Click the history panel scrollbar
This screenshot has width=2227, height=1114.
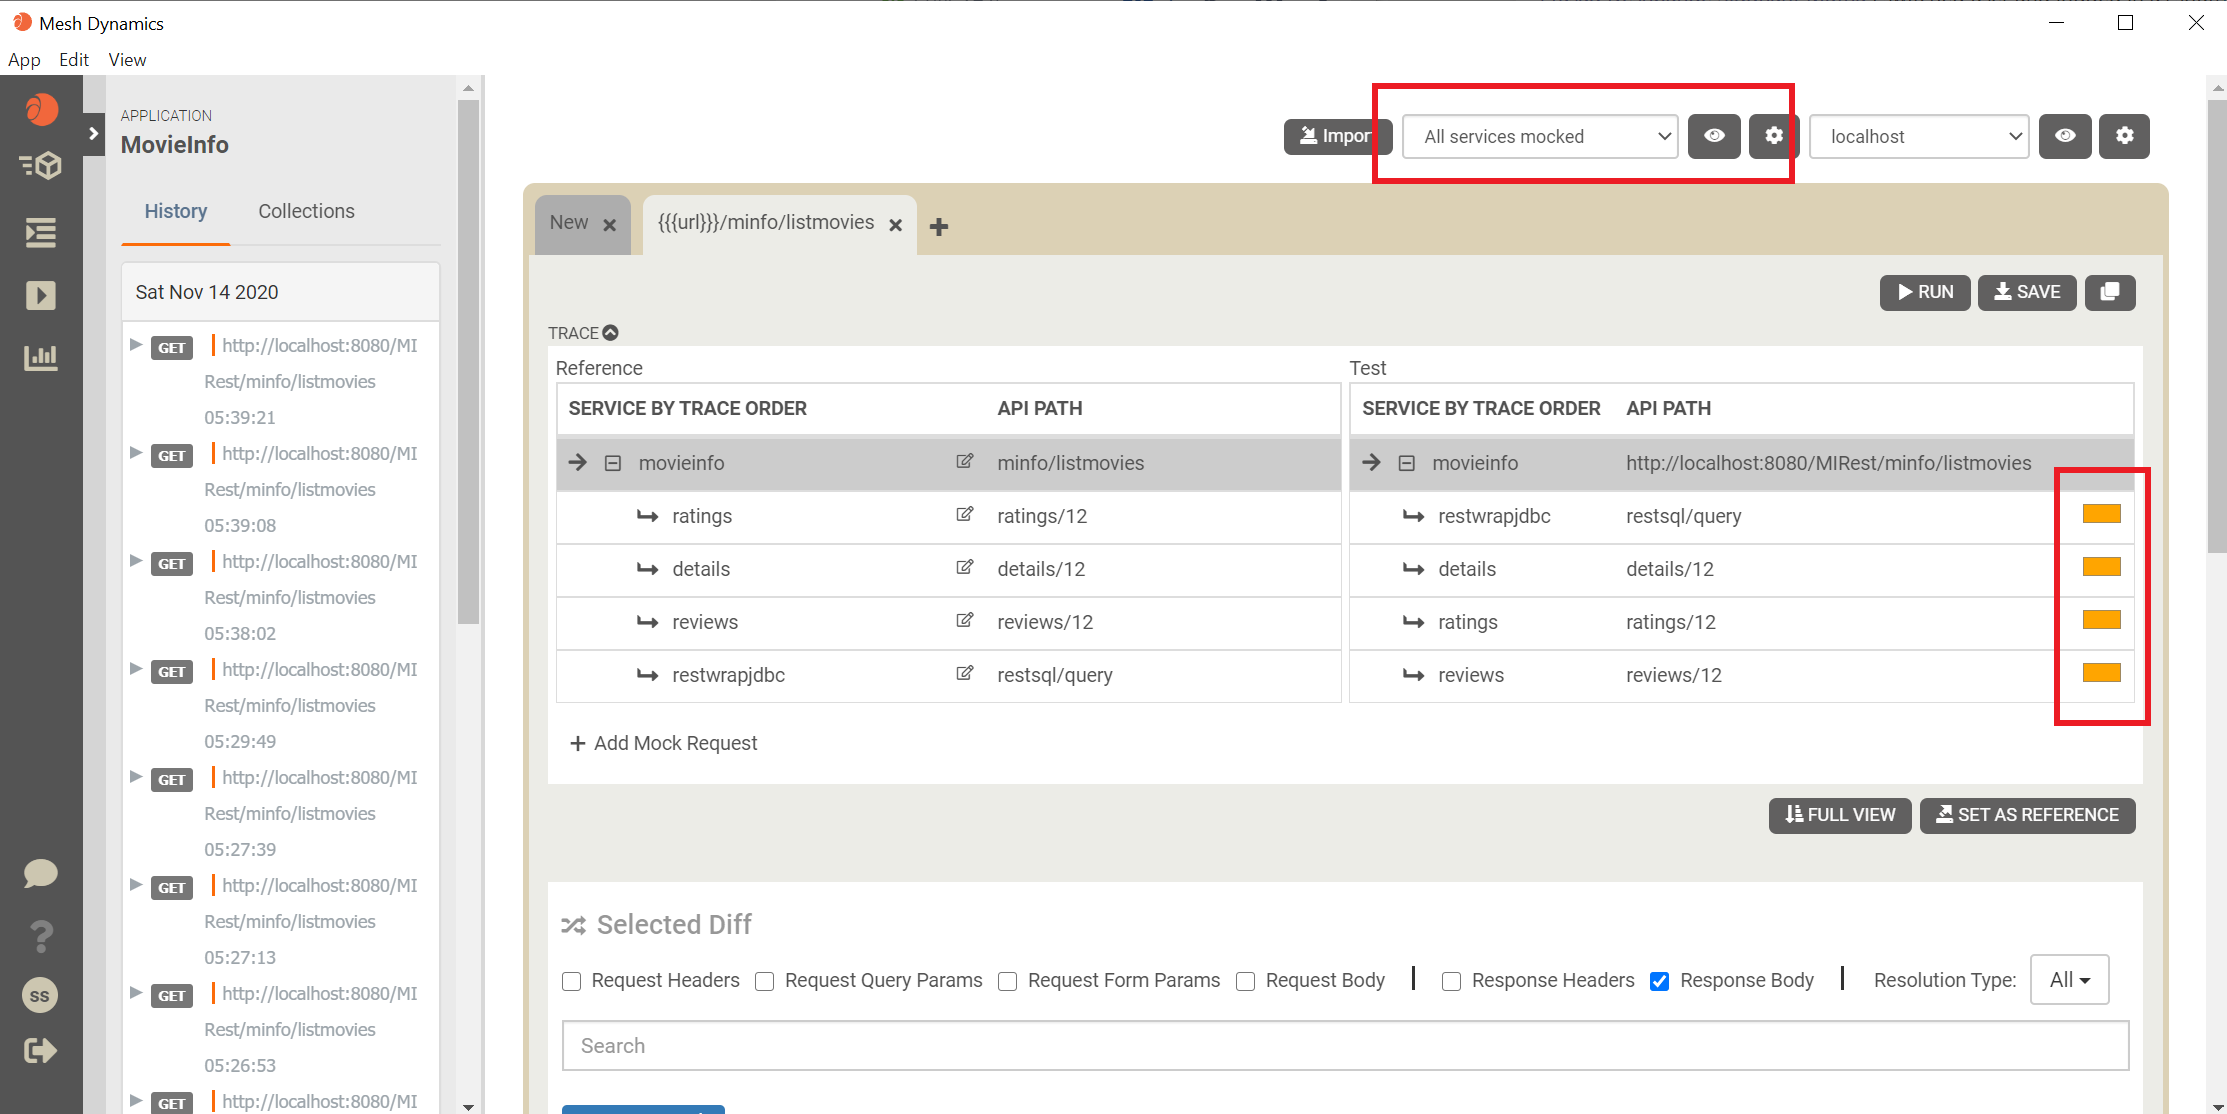[x=468, y=360]
